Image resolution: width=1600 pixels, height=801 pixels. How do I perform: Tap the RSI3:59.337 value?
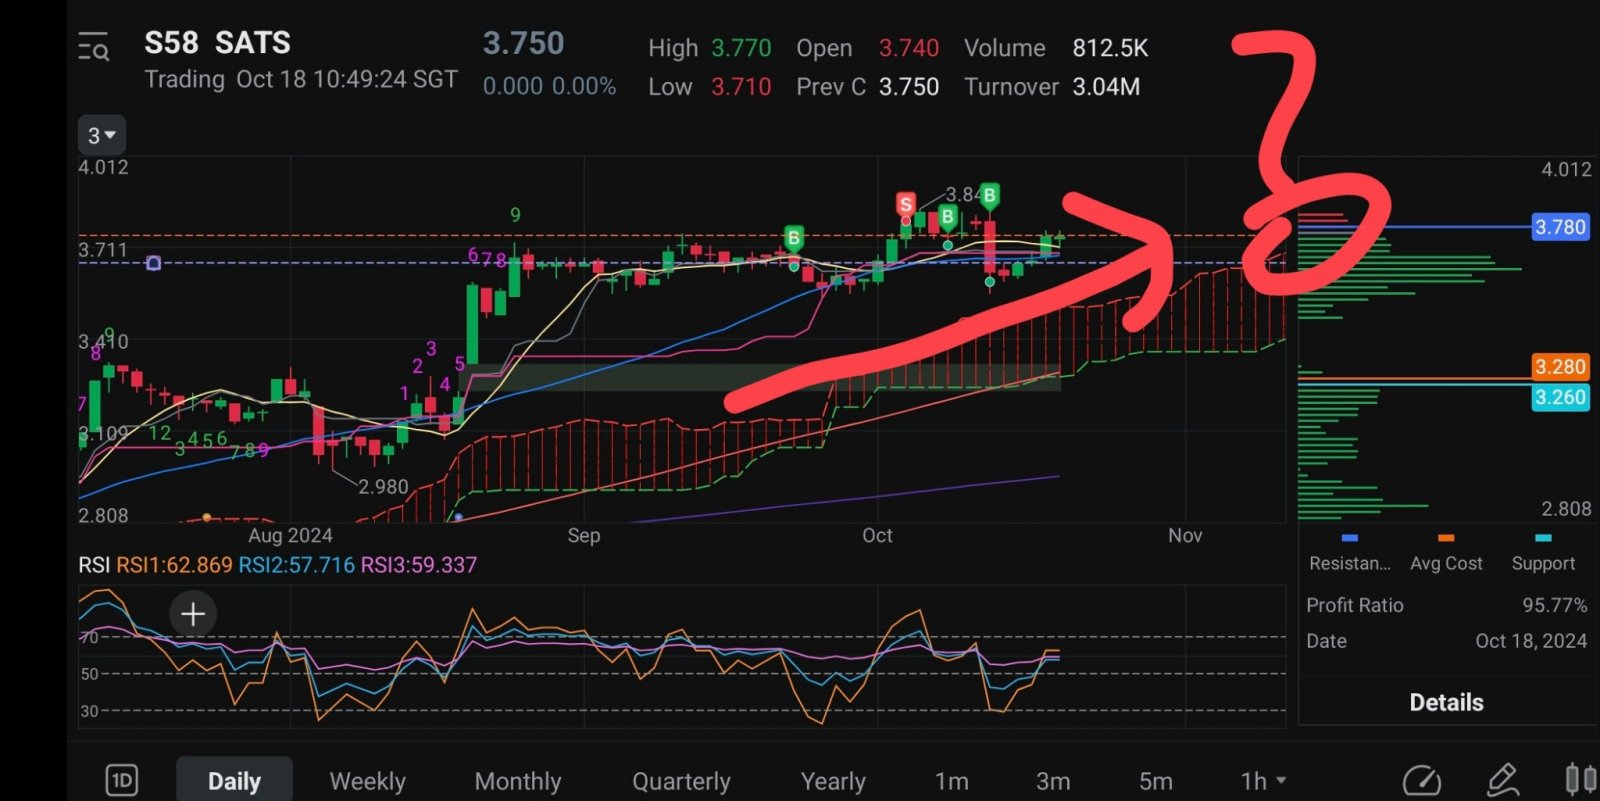click(x=418, y=565)
